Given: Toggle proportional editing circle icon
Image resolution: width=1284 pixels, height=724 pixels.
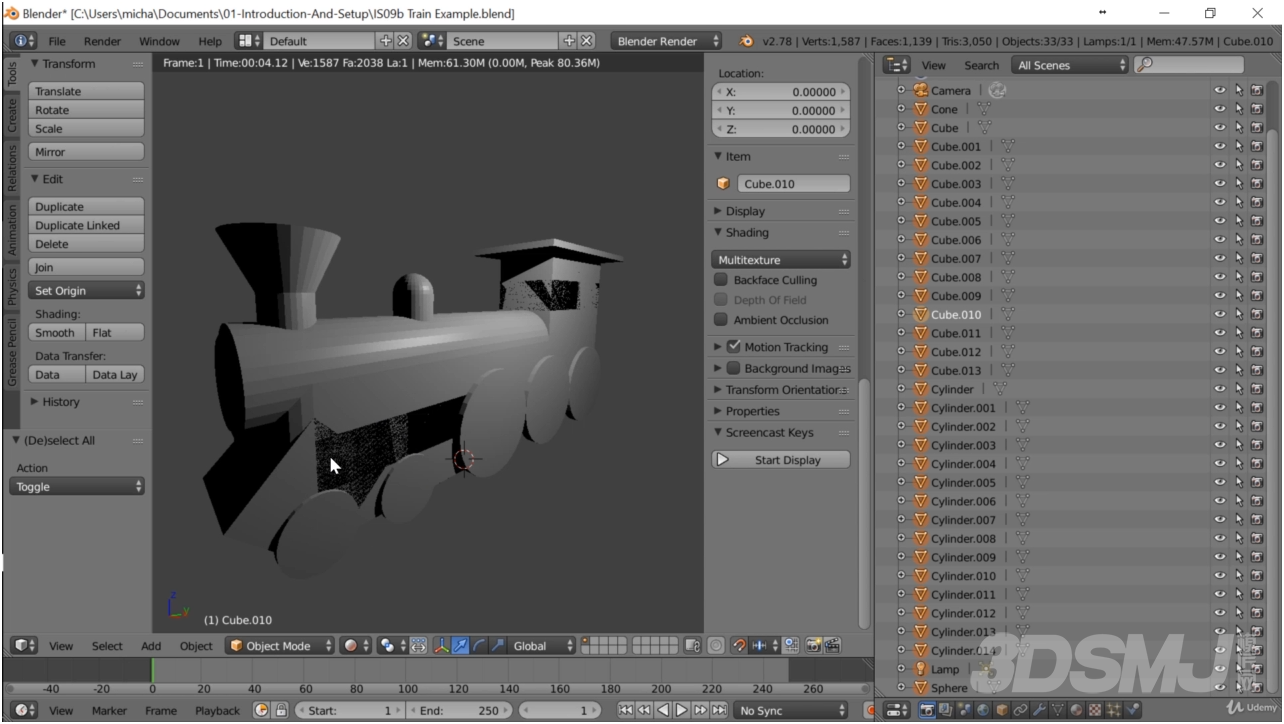Looking at the screenshot, I should pos(715,646).
